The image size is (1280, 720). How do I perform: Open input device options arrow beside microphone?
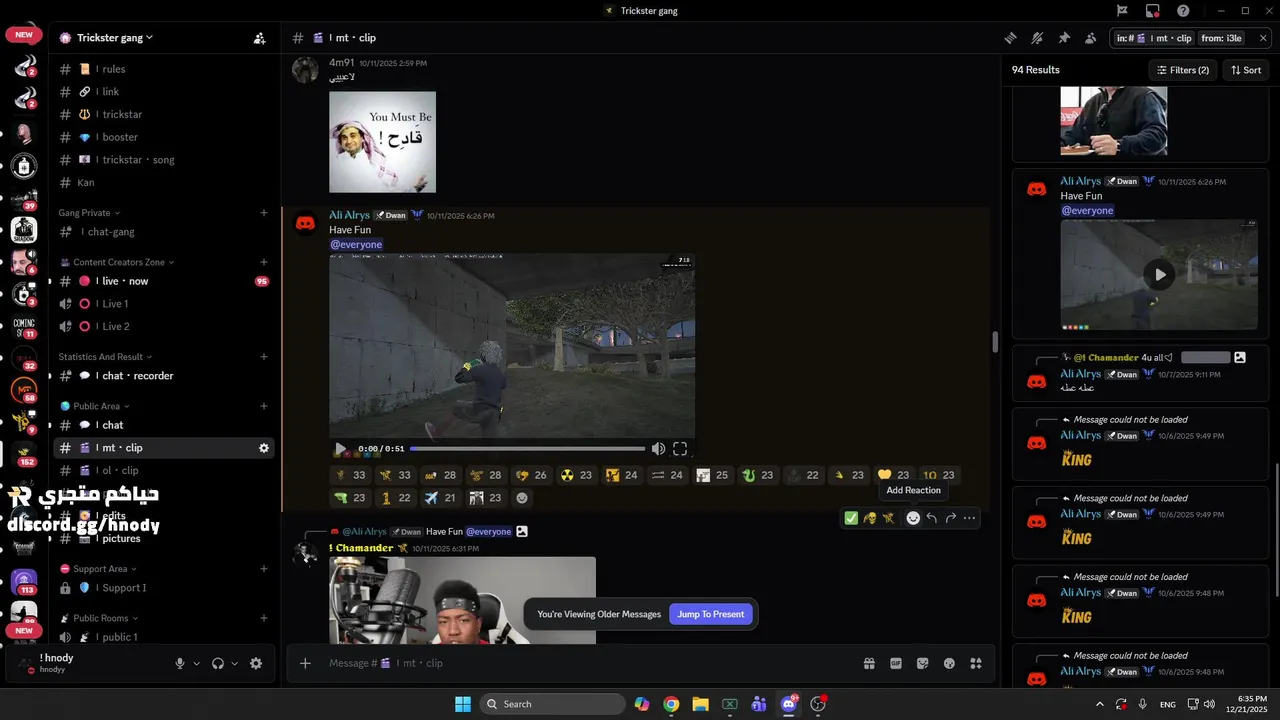[196, 664]
